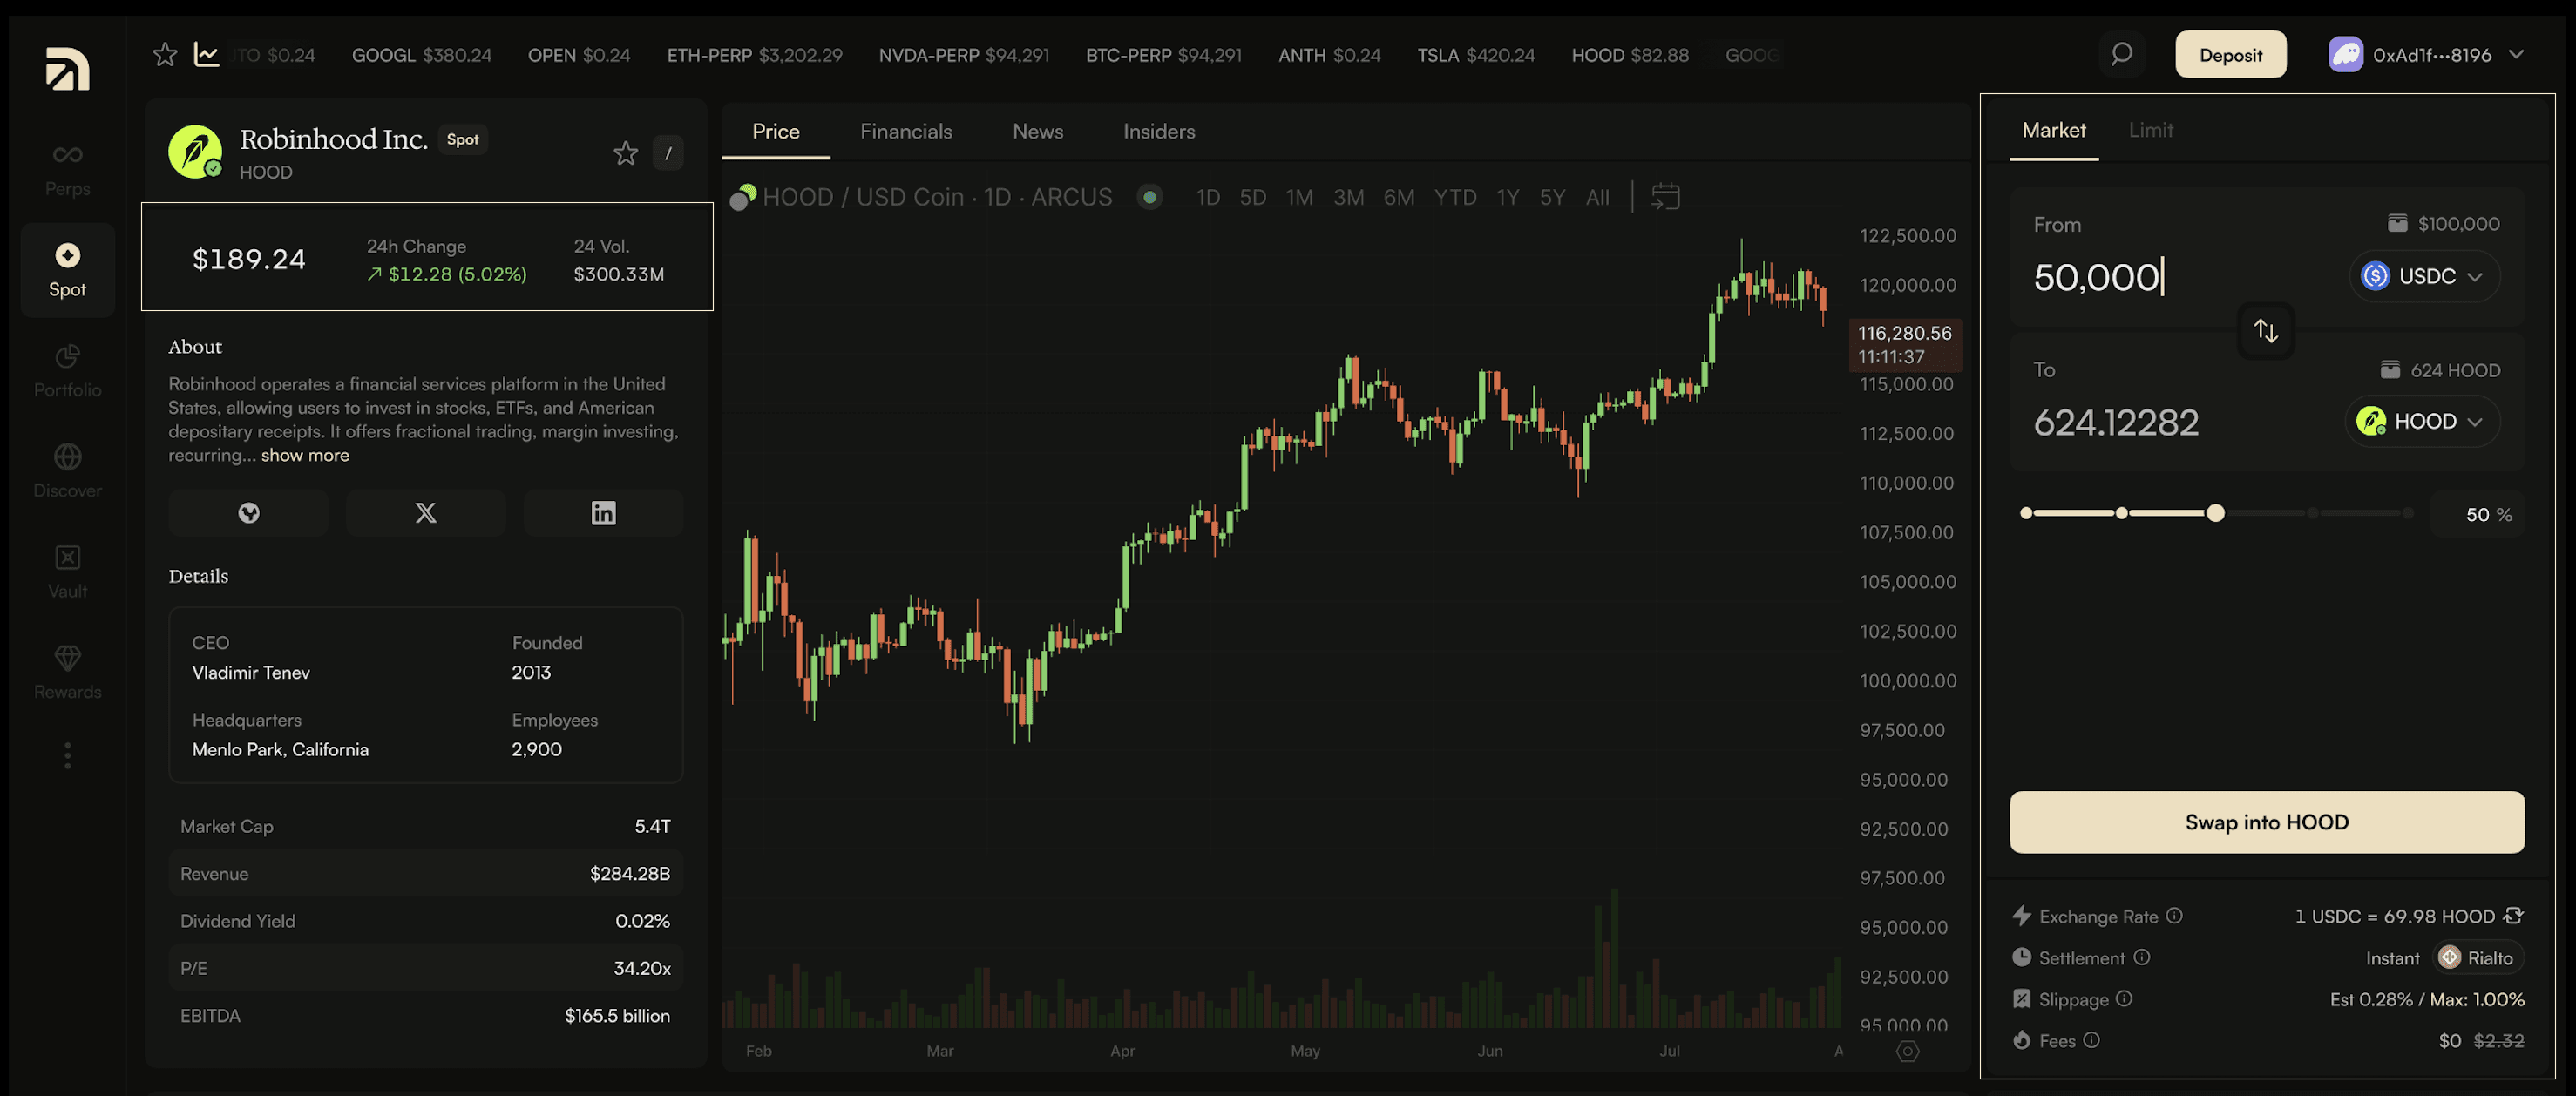This screenshot has height=1096, width=2576.
Task: Show Fees info tooltip
Action: (2091, 1040)
